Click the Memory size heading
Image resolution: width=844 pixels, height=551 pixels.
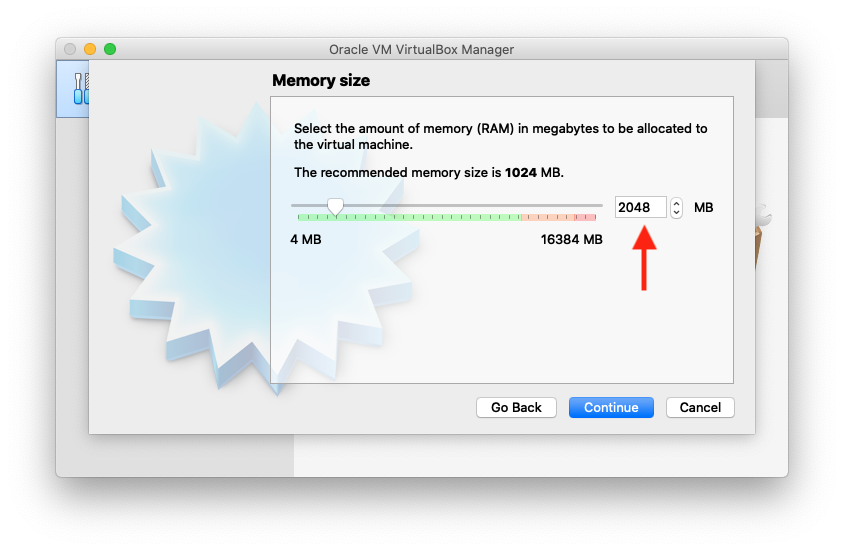coord(321,80)
